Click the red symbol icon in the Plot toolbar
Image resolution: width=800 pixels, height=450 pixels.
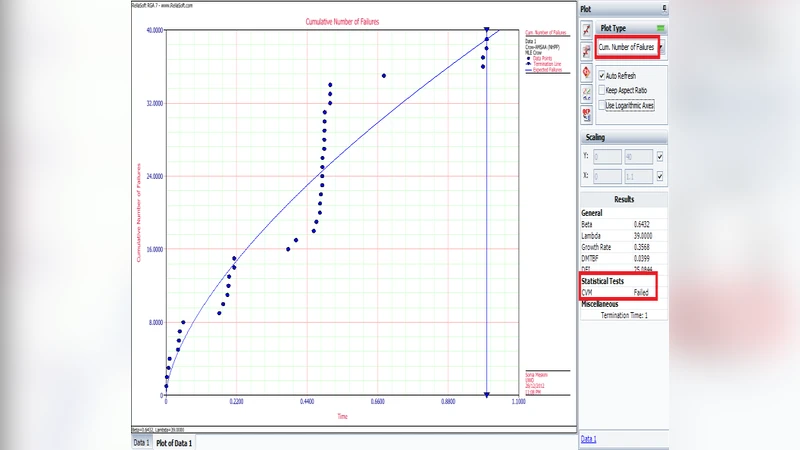tap(586, 71)
